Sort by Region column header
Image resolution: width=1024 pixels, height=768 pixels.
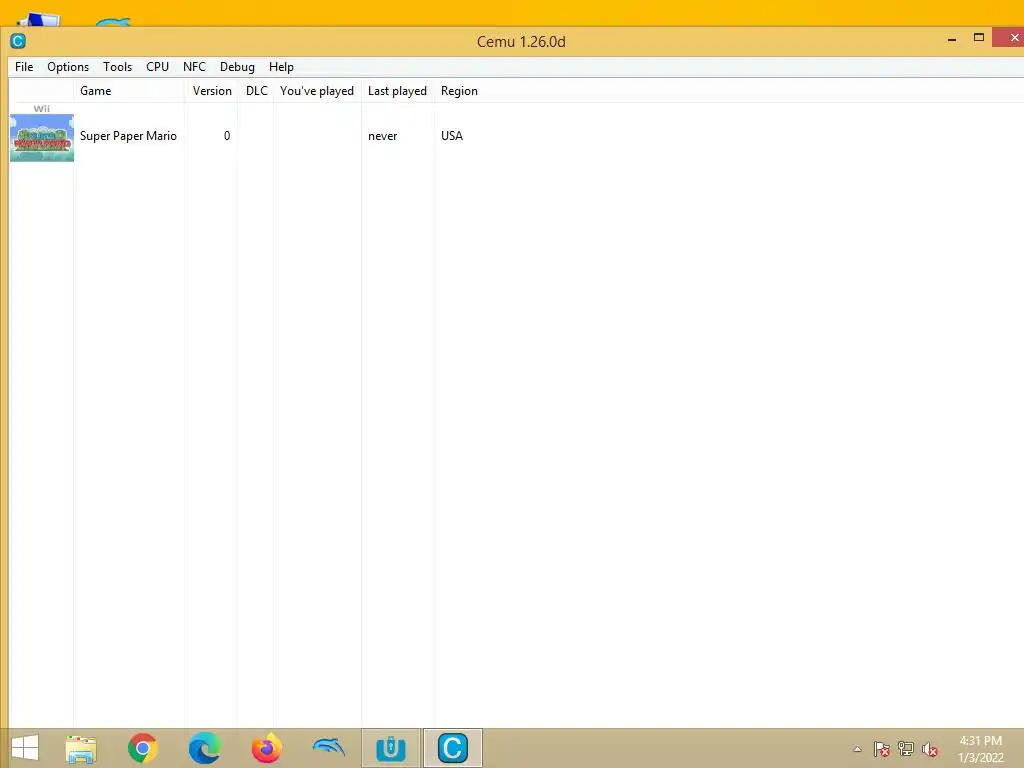459,91
